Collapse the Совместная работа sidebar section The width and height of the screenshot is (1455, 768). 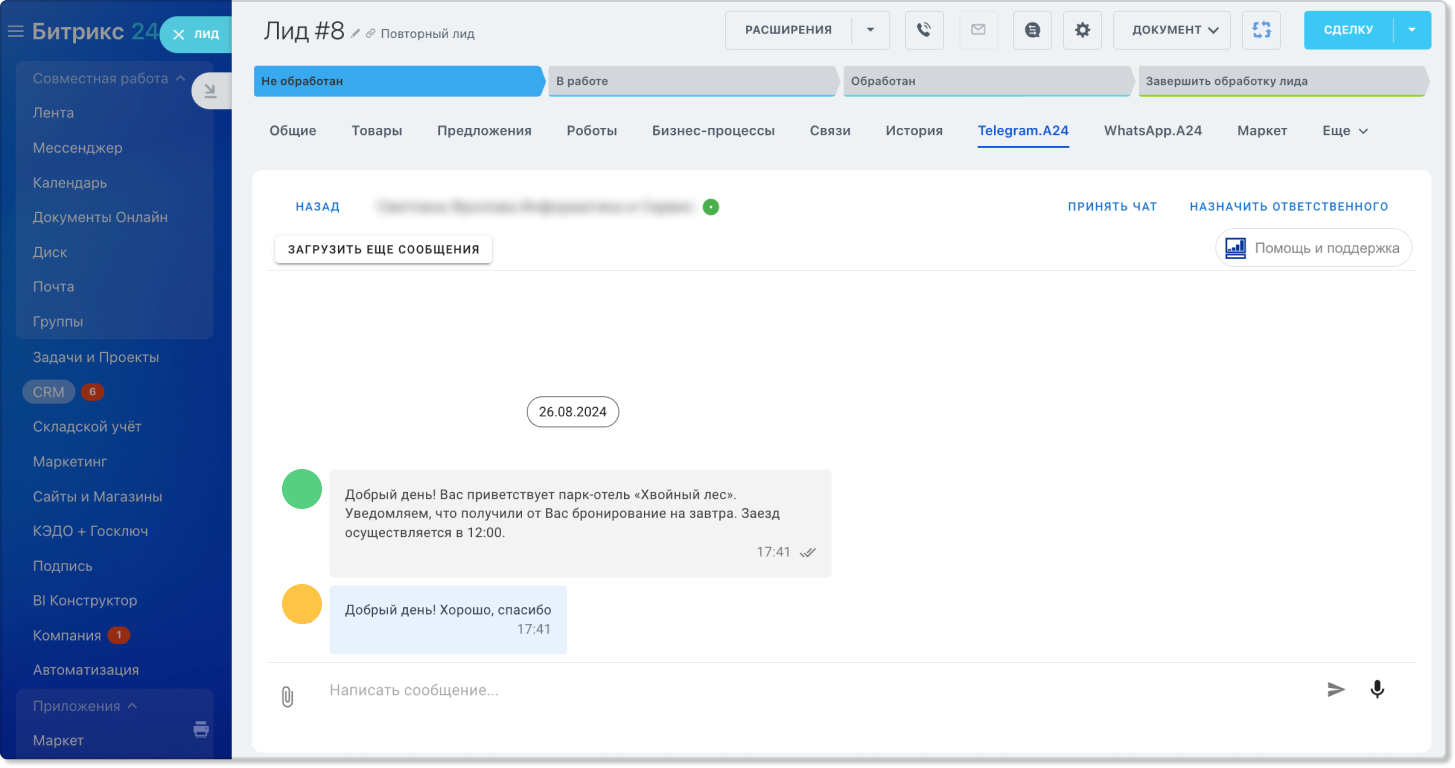pyautogui.click(x=180, y=78)
